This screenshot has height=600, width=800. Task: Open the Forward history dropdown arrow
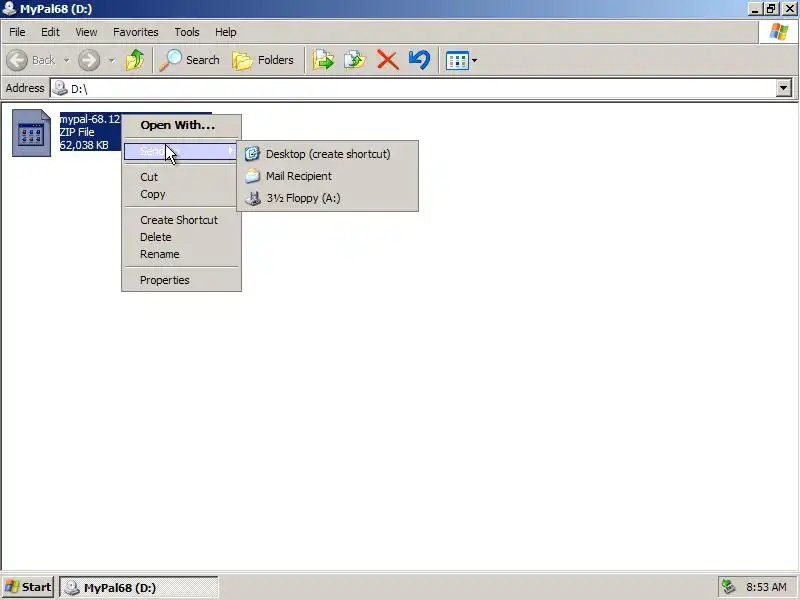tap(111, 60)
